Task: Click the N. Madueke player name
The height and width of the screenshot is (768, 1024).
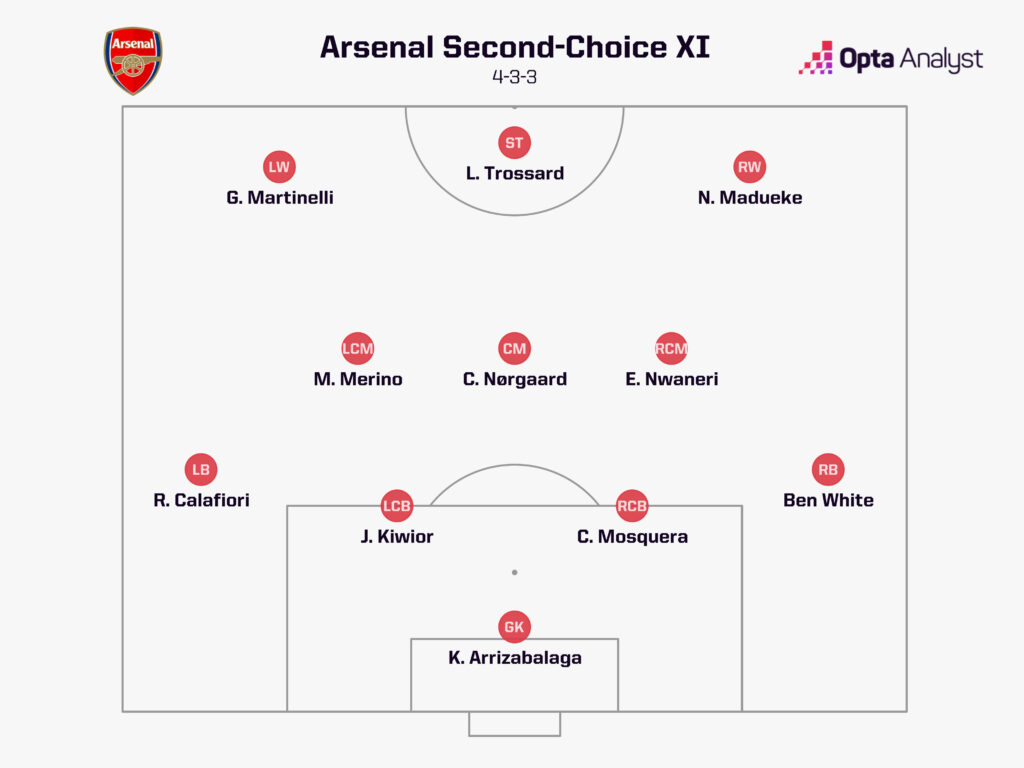Action: pyautogui.click(x=750, y=197)
